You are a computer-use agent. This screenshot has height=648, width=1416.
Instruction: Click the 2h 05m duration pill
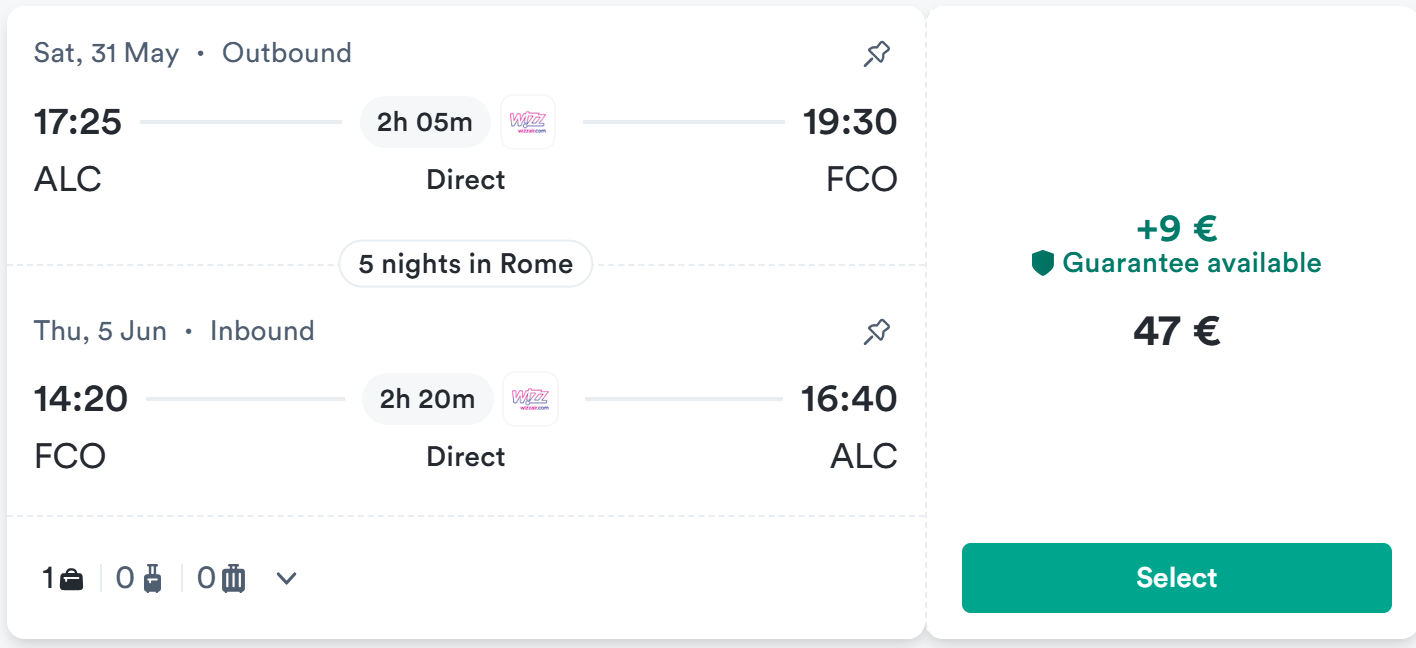(425, 123)
